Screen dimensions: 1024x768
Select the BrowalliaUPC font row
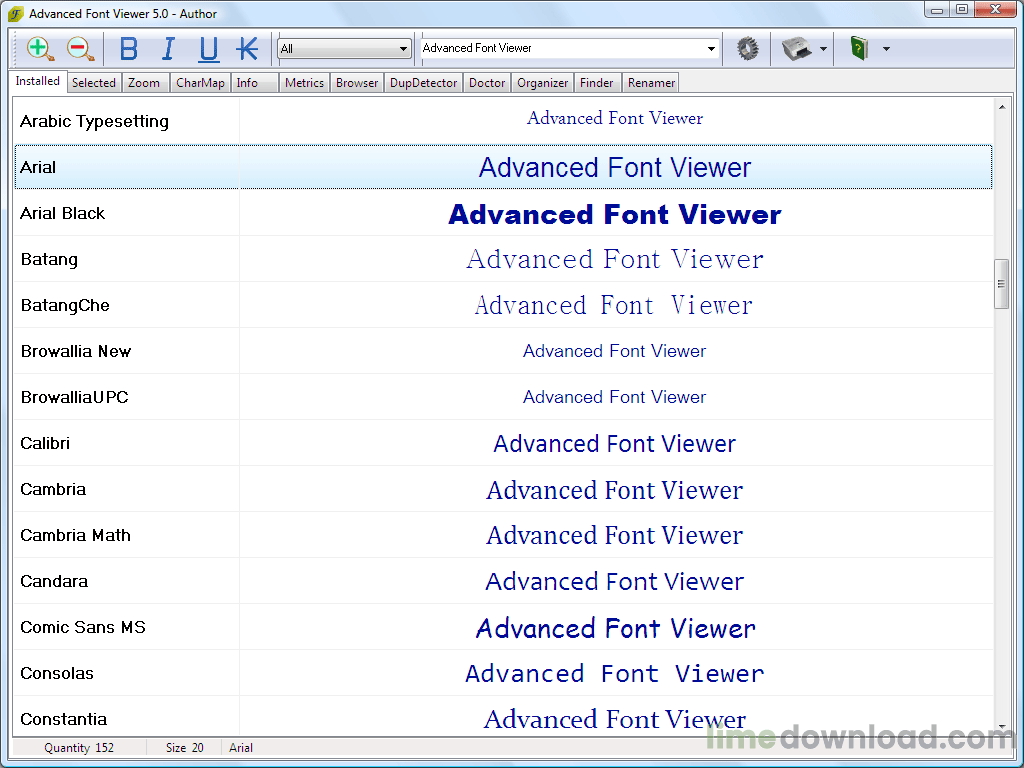point(503,397)
